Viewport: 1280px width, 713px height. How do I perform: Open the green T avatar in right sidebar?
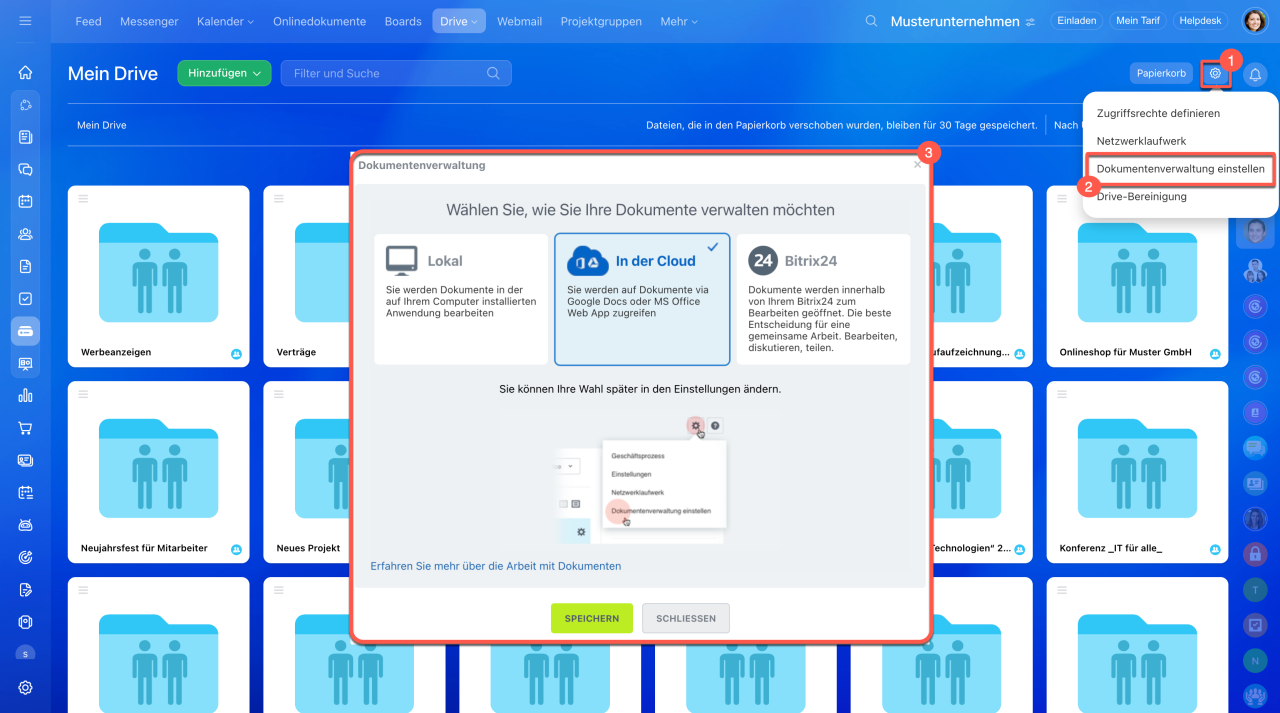click(1254, 589)
